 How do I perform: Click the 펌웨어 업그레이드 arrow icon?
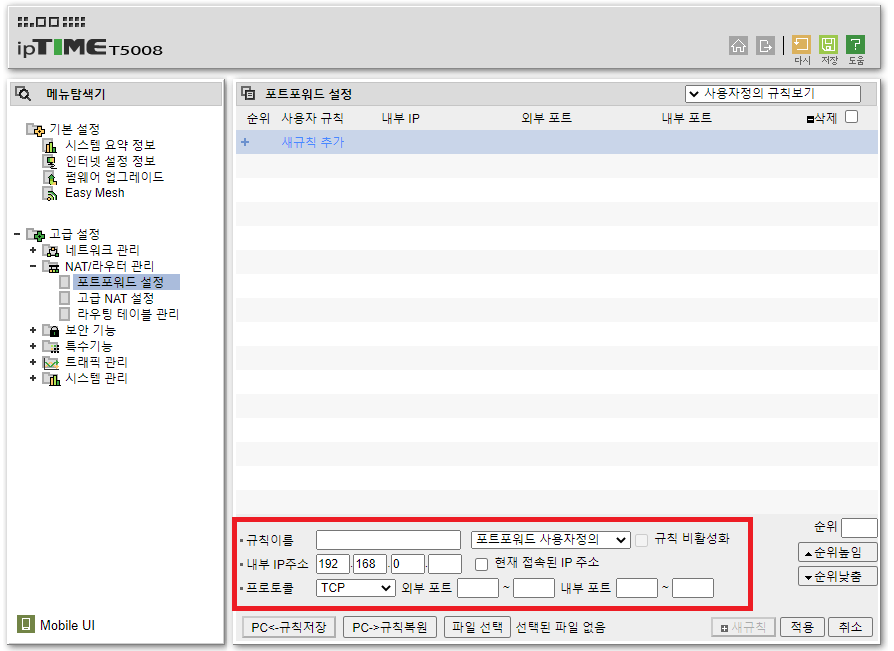coord(50,178)
